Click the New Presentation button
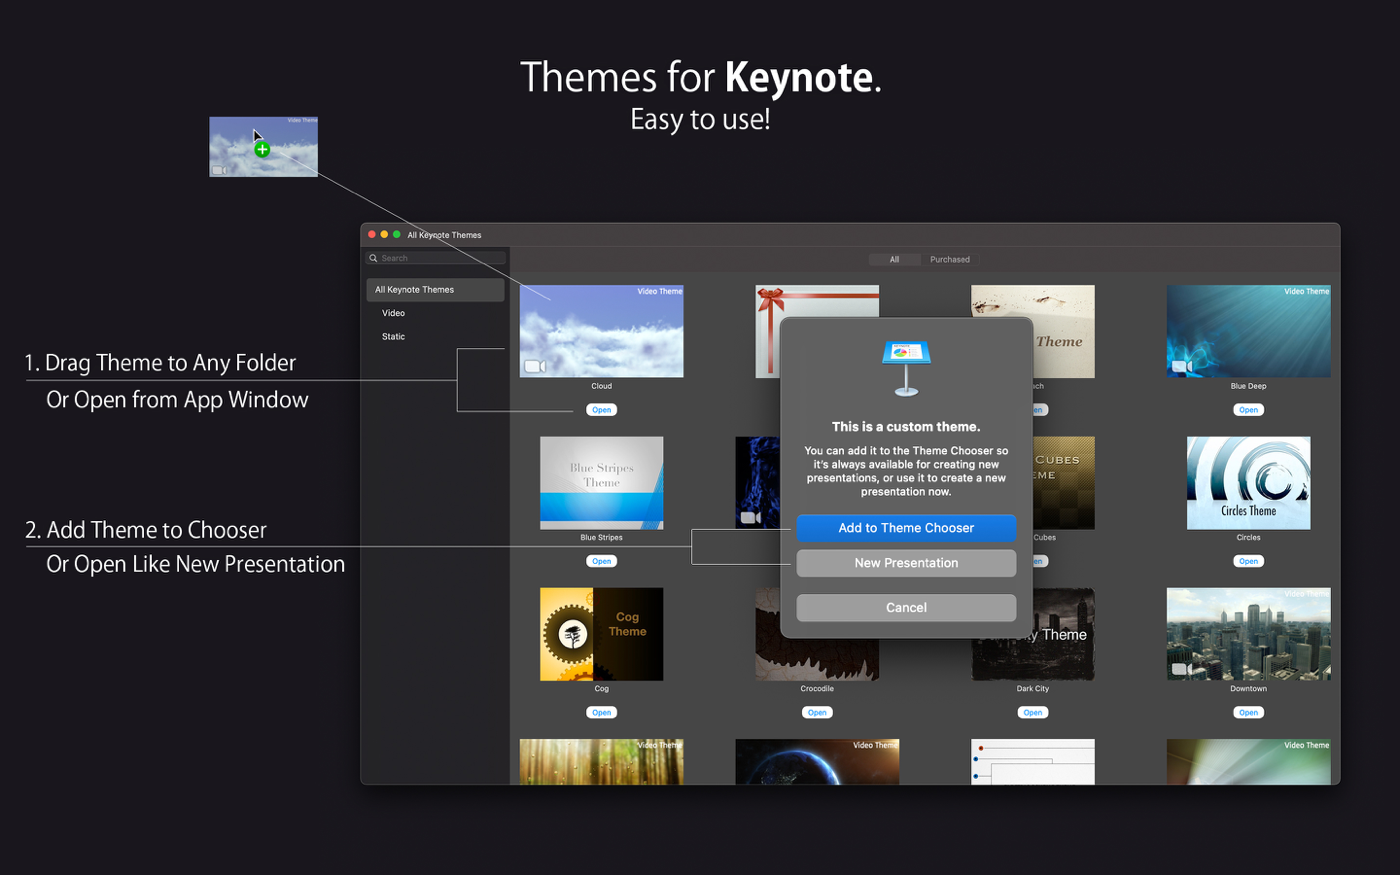This screenshot has height=875, width=1400. pyautogui.click(x=906, y=563)
